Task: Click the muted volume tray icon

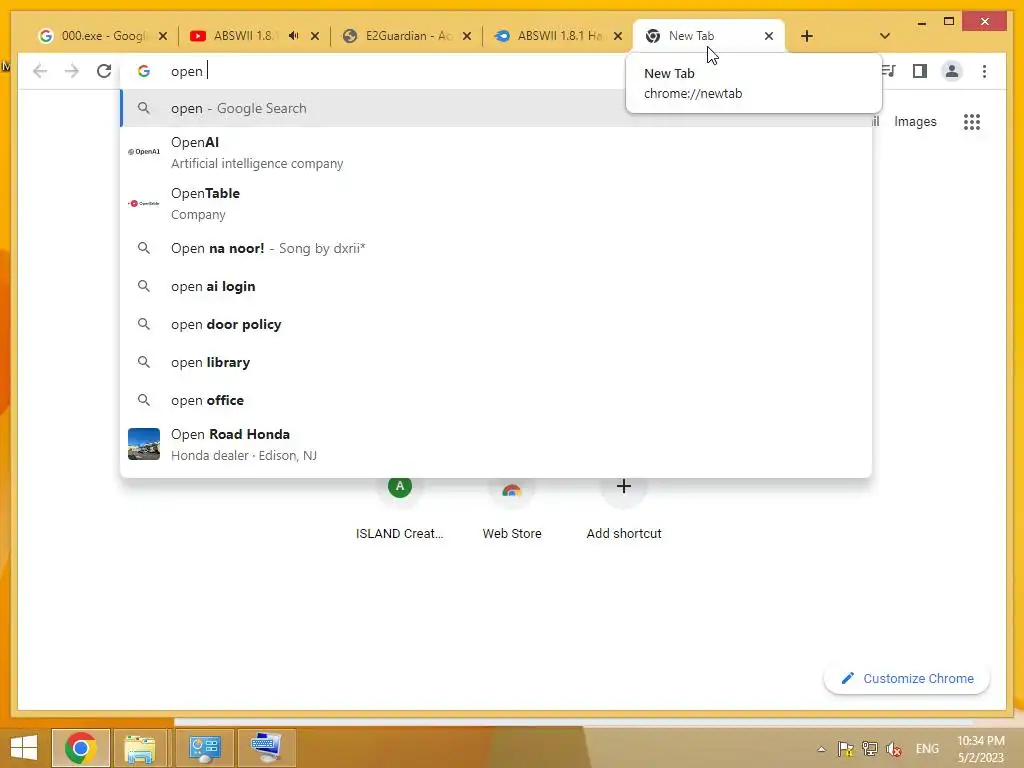Action: pyautogui.click(x=893, y=748)
